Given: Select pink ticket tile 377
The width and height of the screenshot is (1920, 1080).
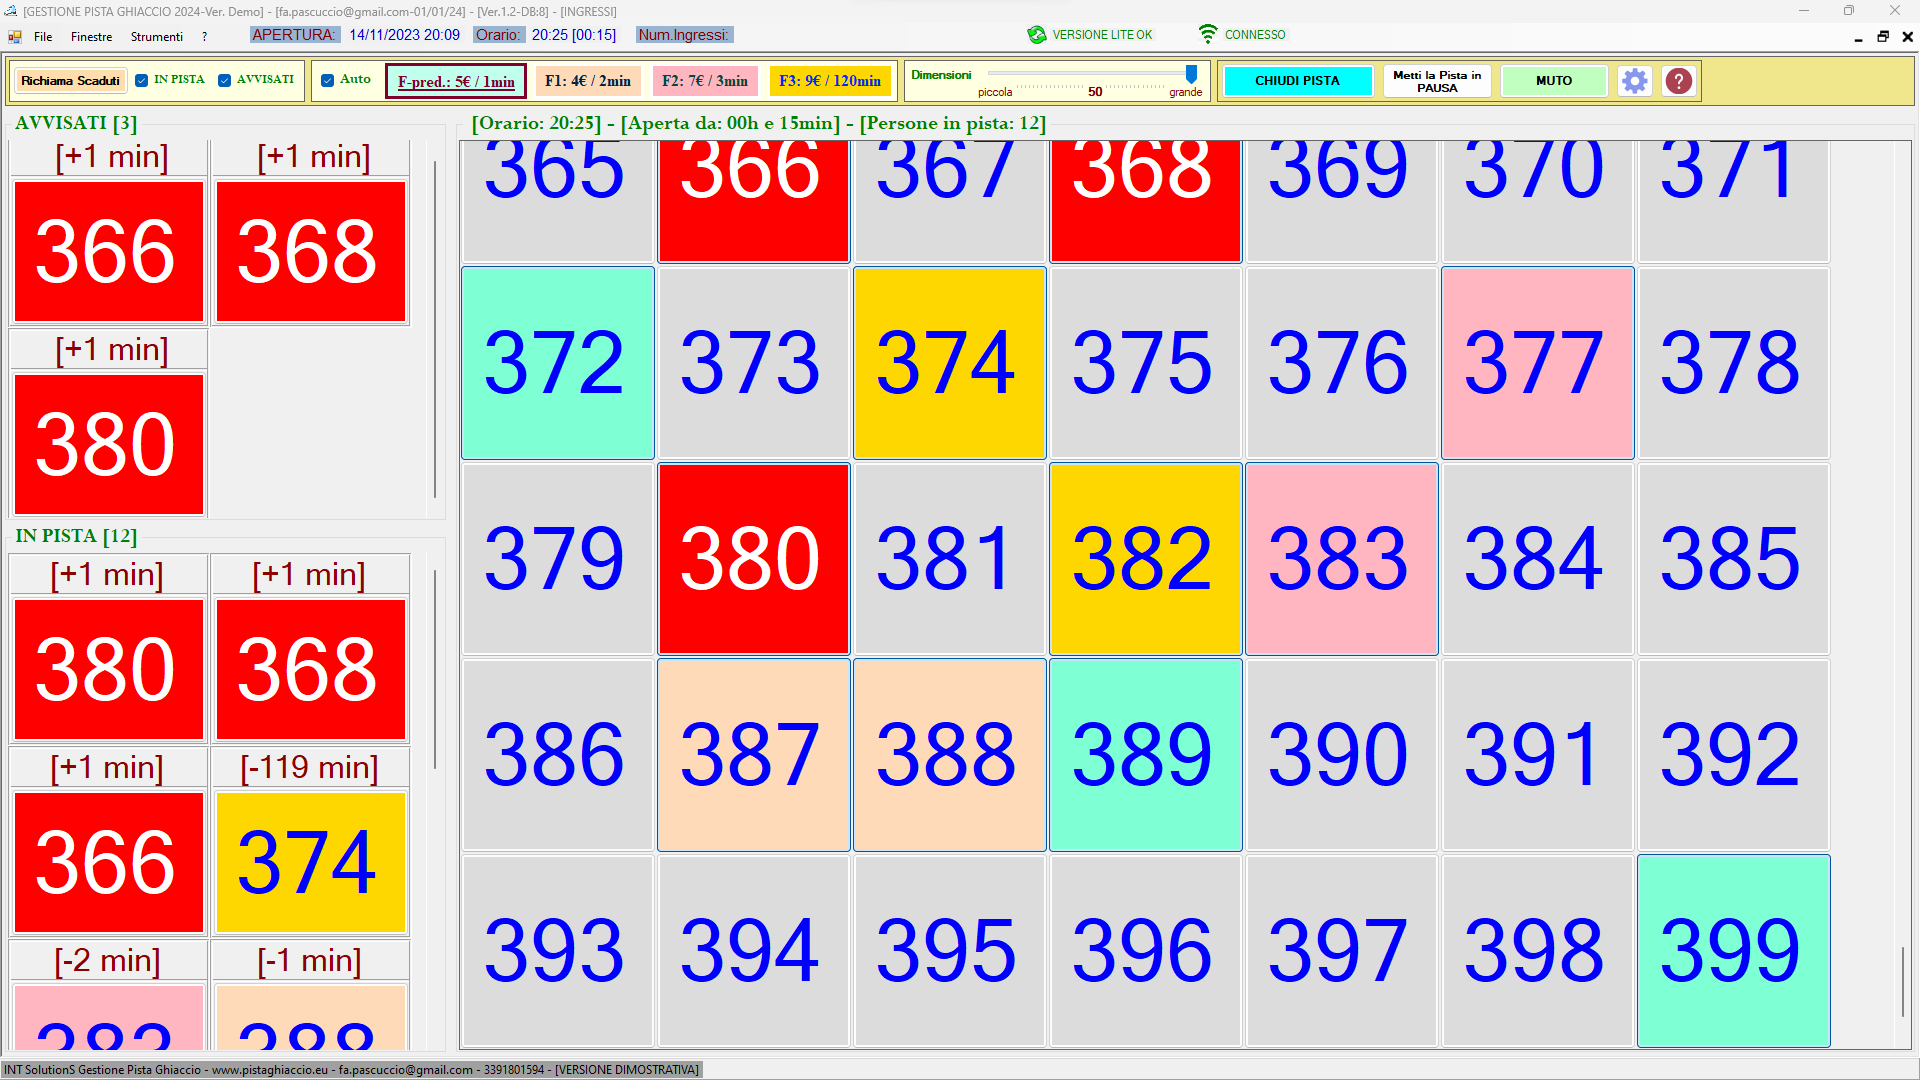Looking at the screenshot, I should [1537, 363].
